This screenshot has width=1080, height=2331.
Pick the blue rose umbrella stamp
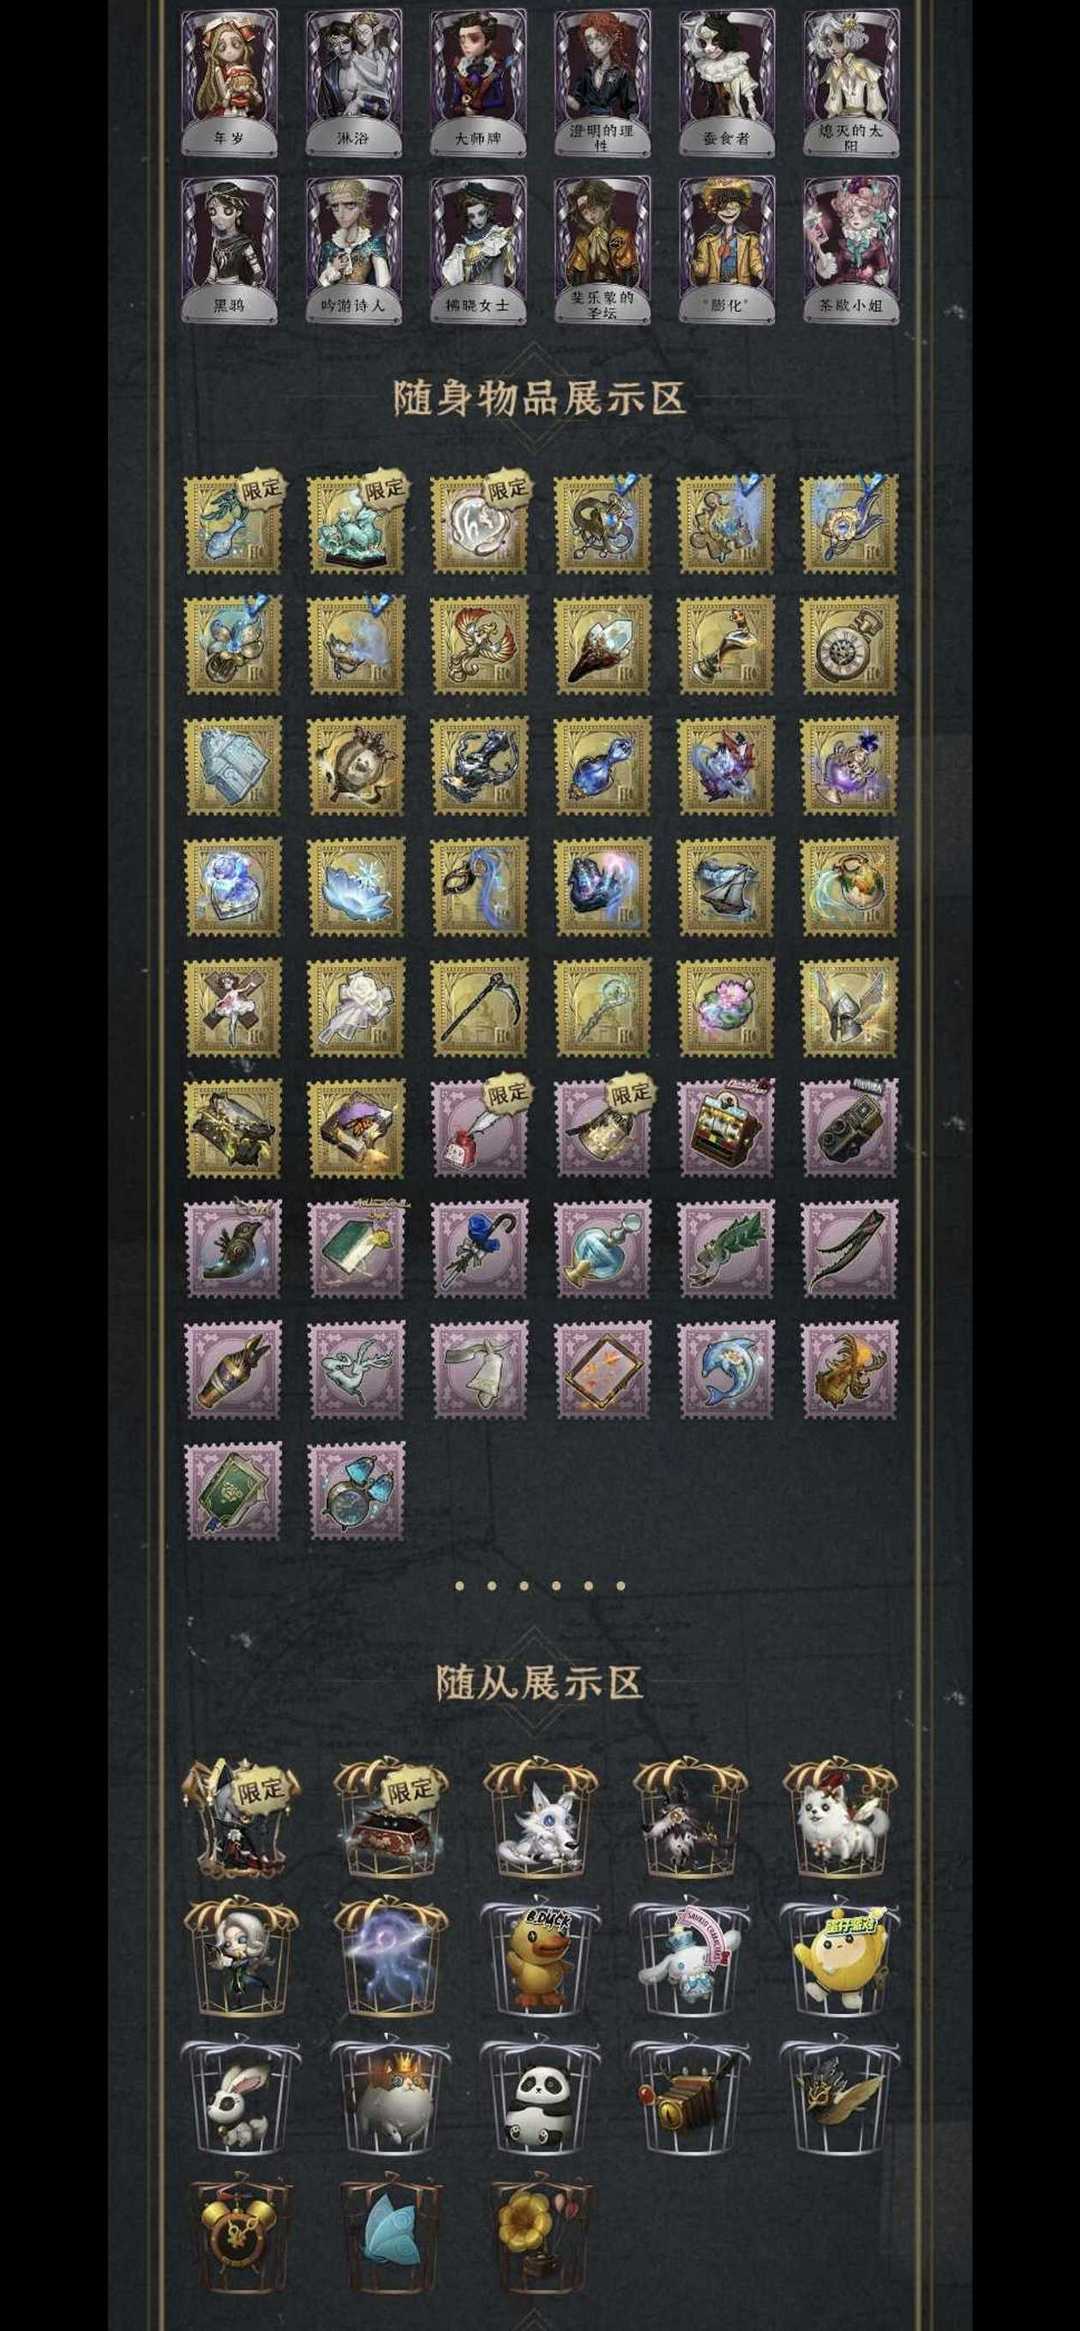tap(479, 1249)
